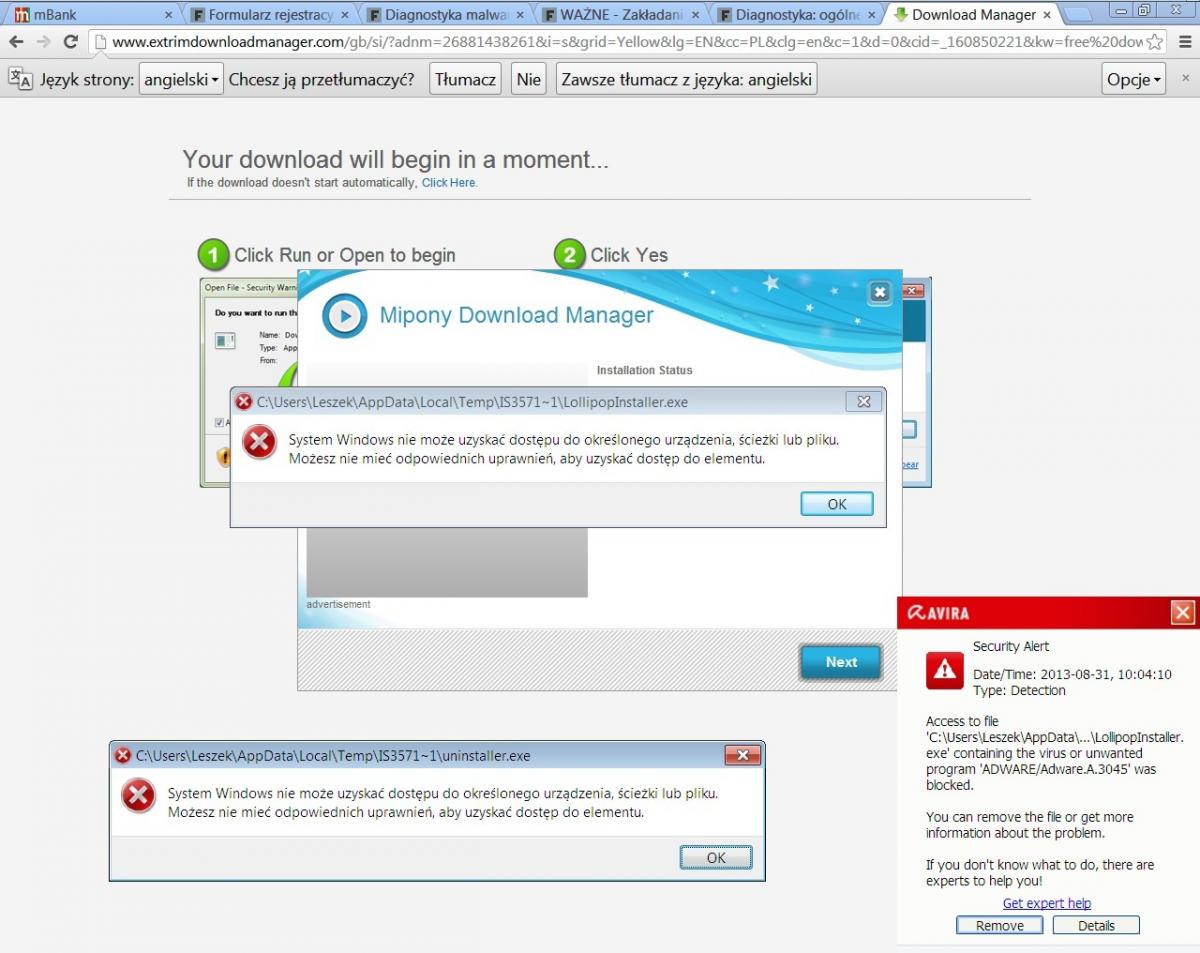1200x953 pixels.
Task: Open the angielski language dropdown
Action: 180,80
